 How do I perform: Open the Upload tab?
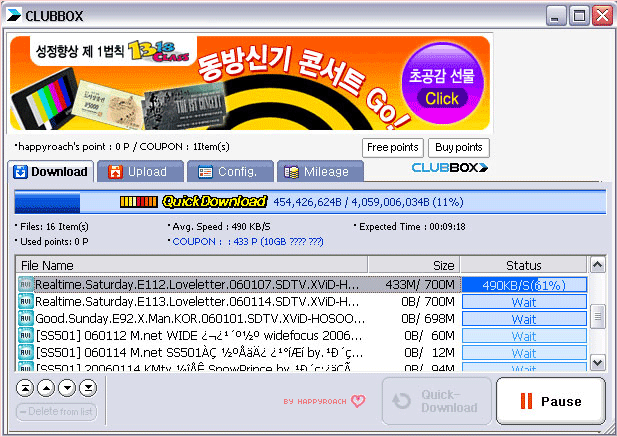coord(140,172)
